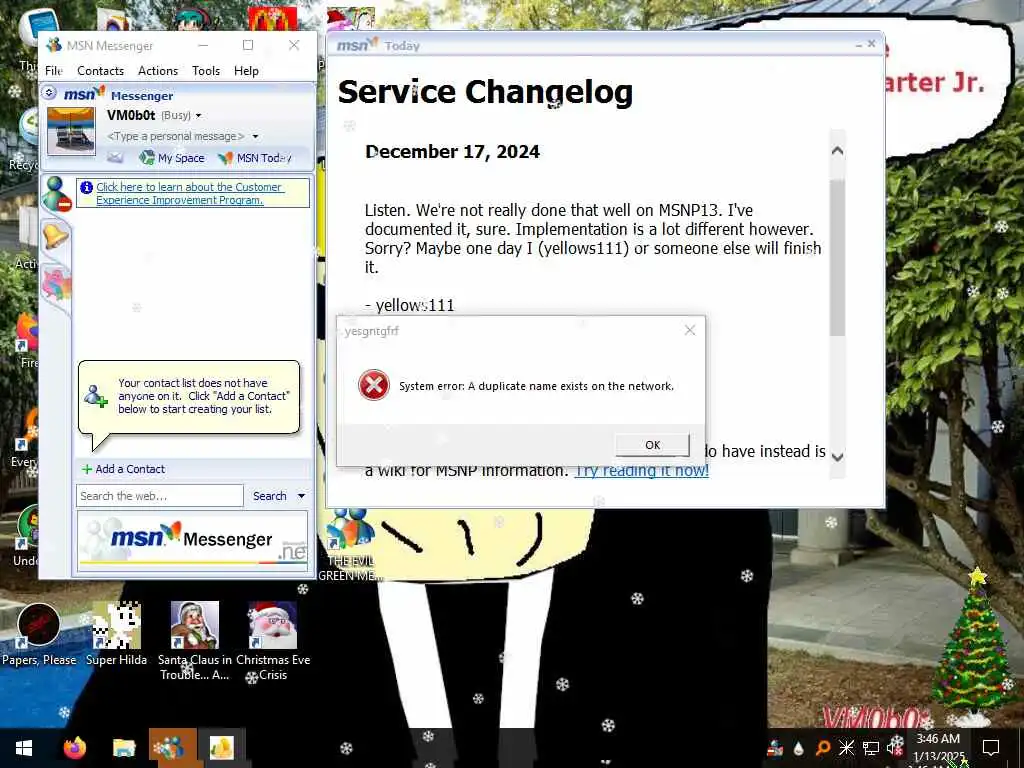
Task: Click the '- yellows111' signature text
Action: click(409, 306)
